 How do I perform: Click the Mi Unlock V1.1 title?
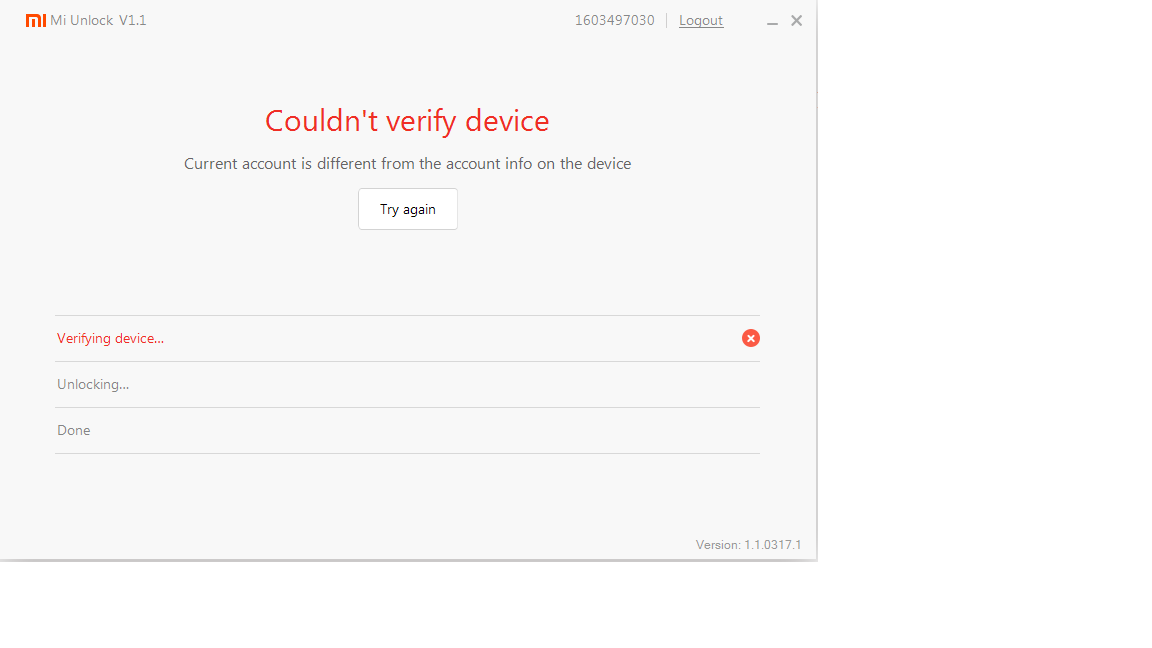click(98, 21)
